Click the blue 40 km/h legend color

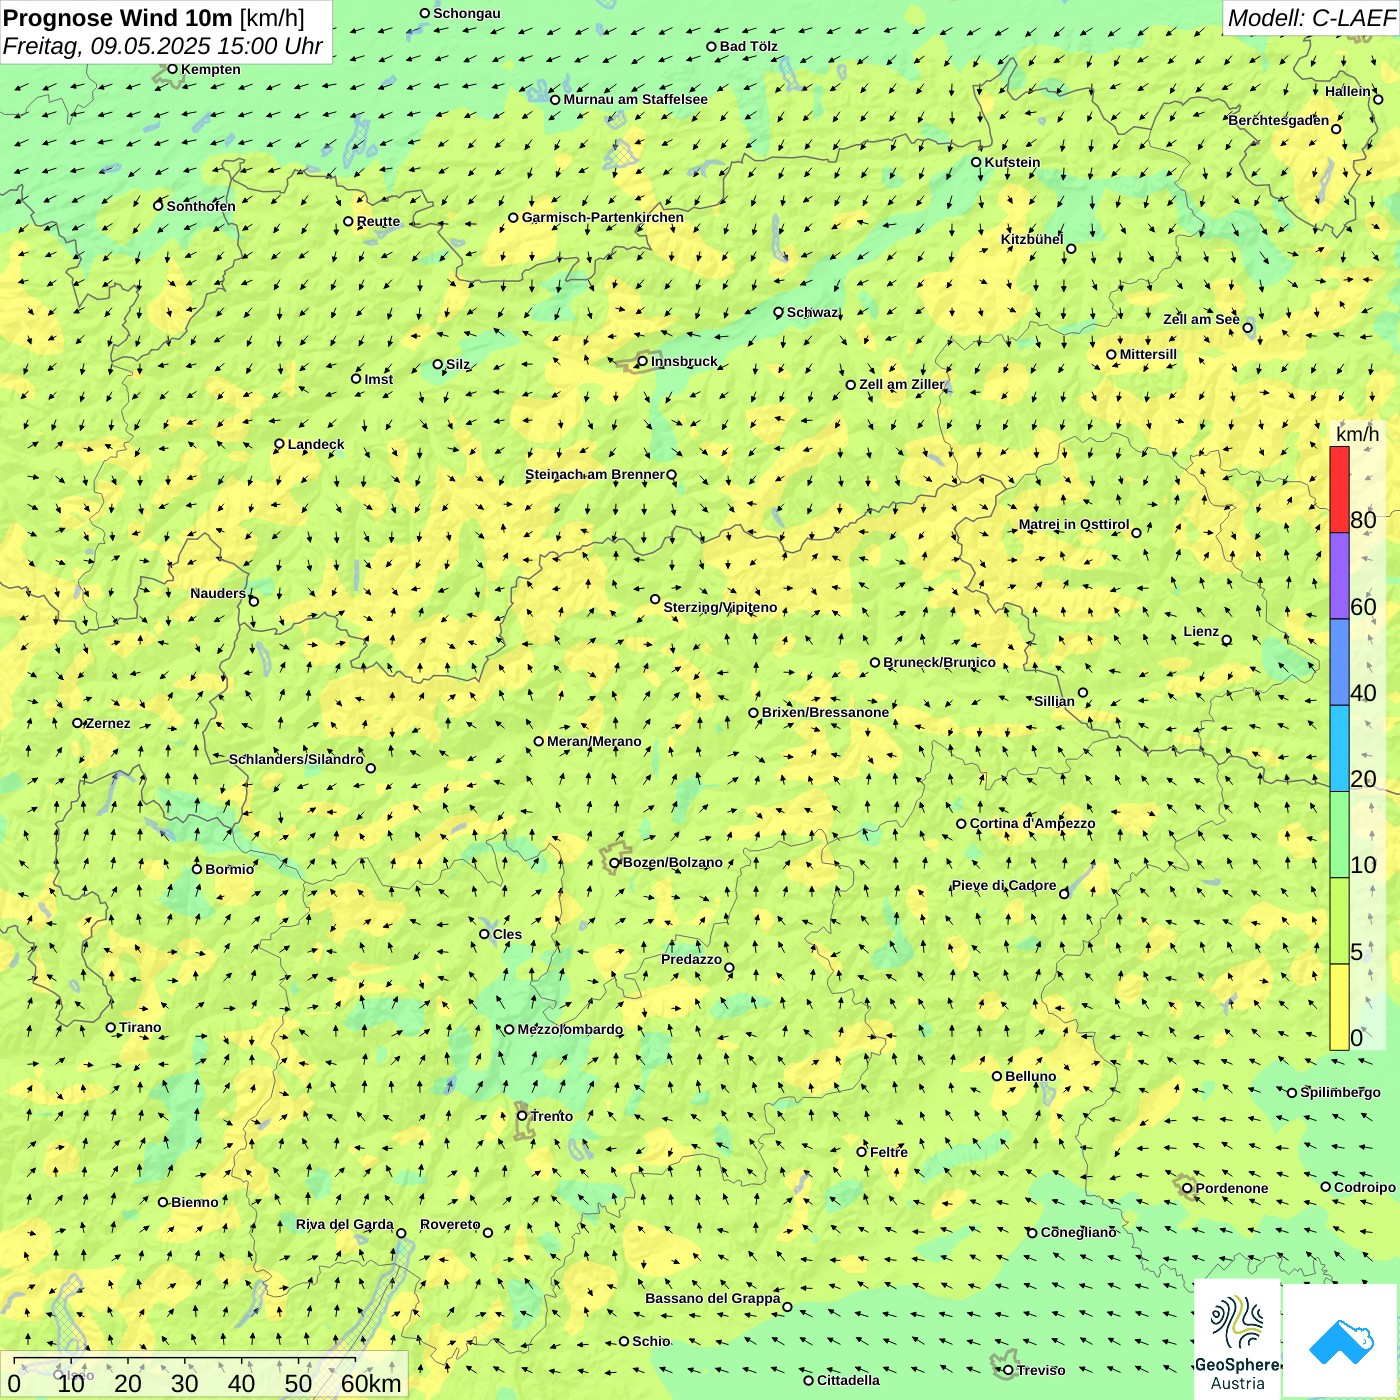(x=1339, y=662)
